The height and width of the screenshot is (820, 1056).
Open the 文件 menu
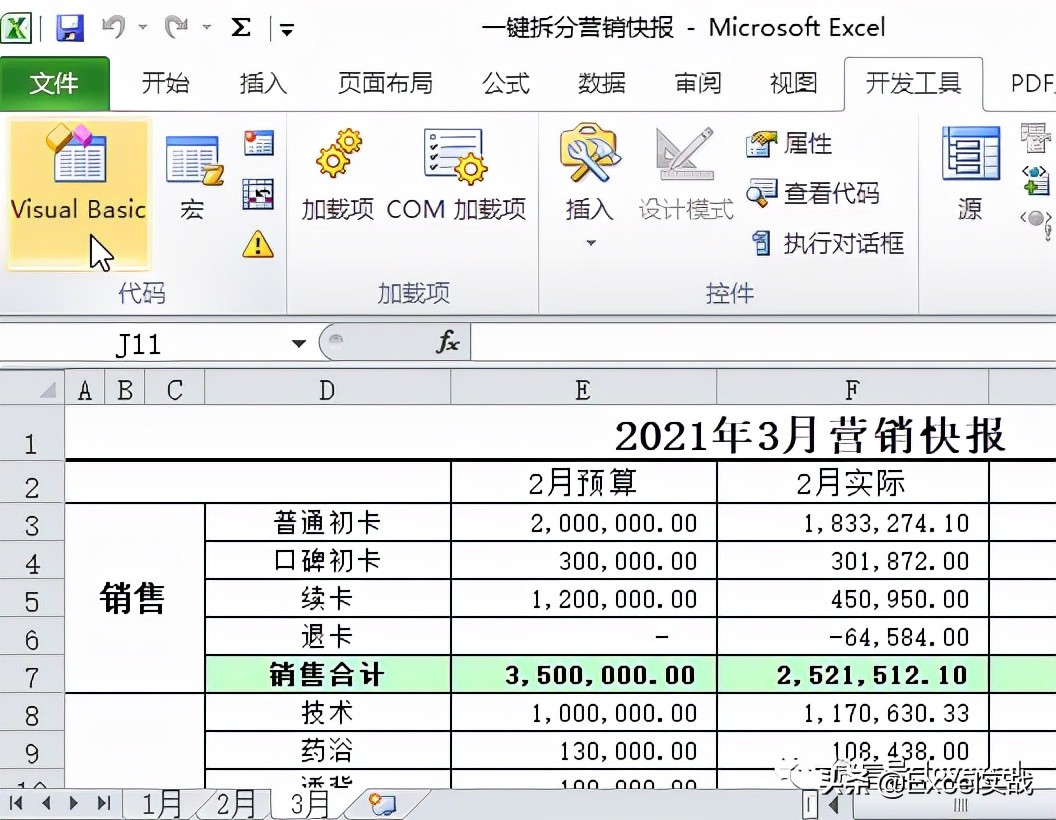(x=54, y=84)
